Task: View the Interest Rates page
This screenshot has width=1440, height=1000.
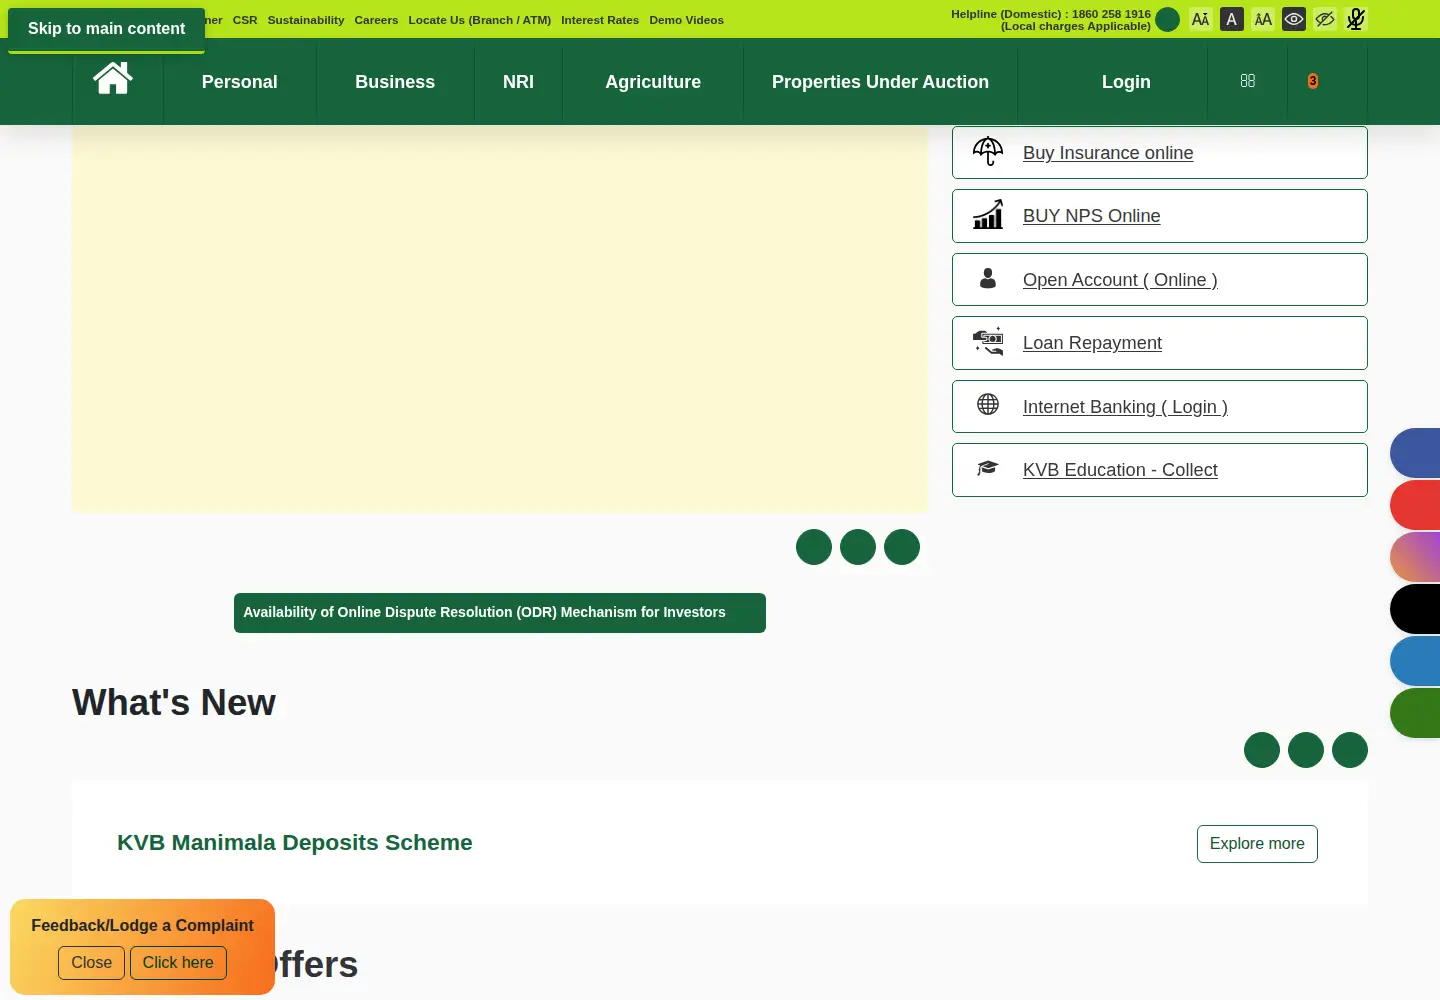Action: [600, 20]
